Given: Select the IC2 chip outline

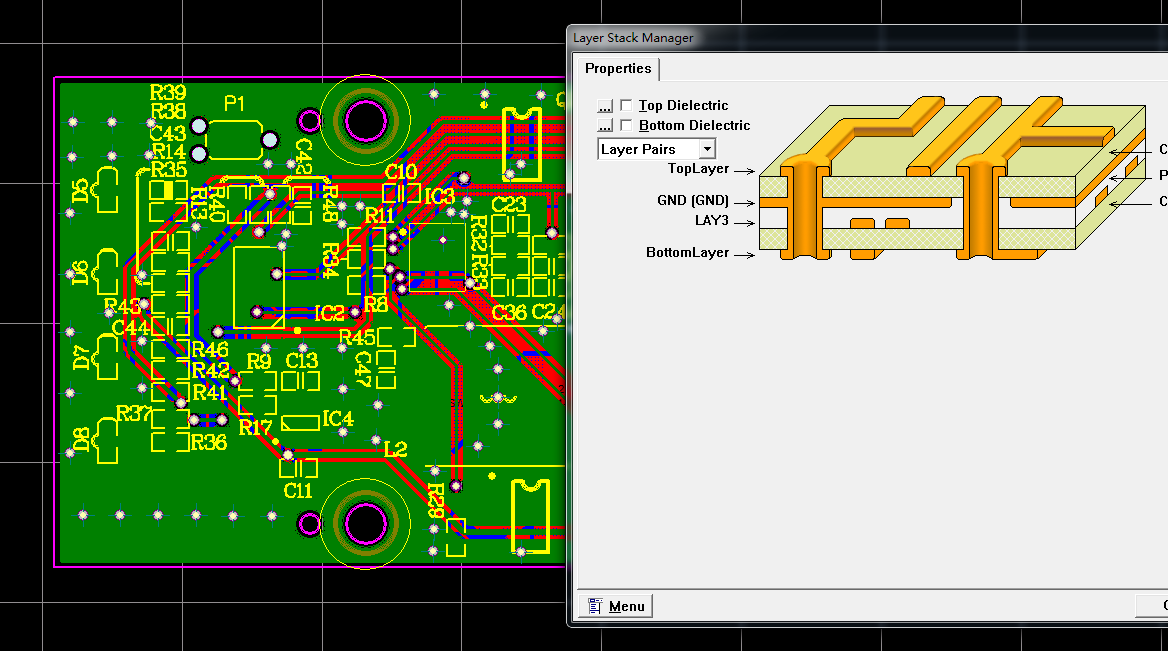Looking at the screenshot, I should pyautogui.click(x=258, y=287).
